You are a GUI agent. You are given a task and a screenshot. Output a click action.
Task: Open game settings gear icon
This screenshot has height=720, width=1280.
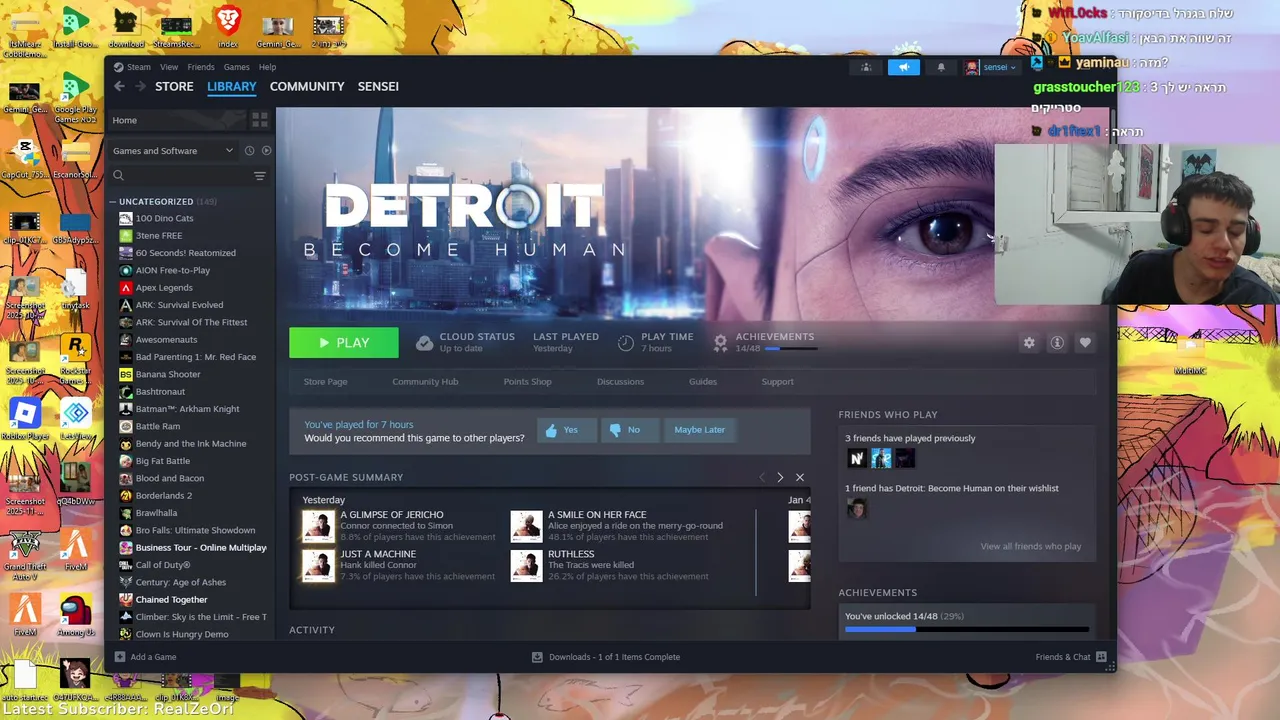click(1029, 343)
